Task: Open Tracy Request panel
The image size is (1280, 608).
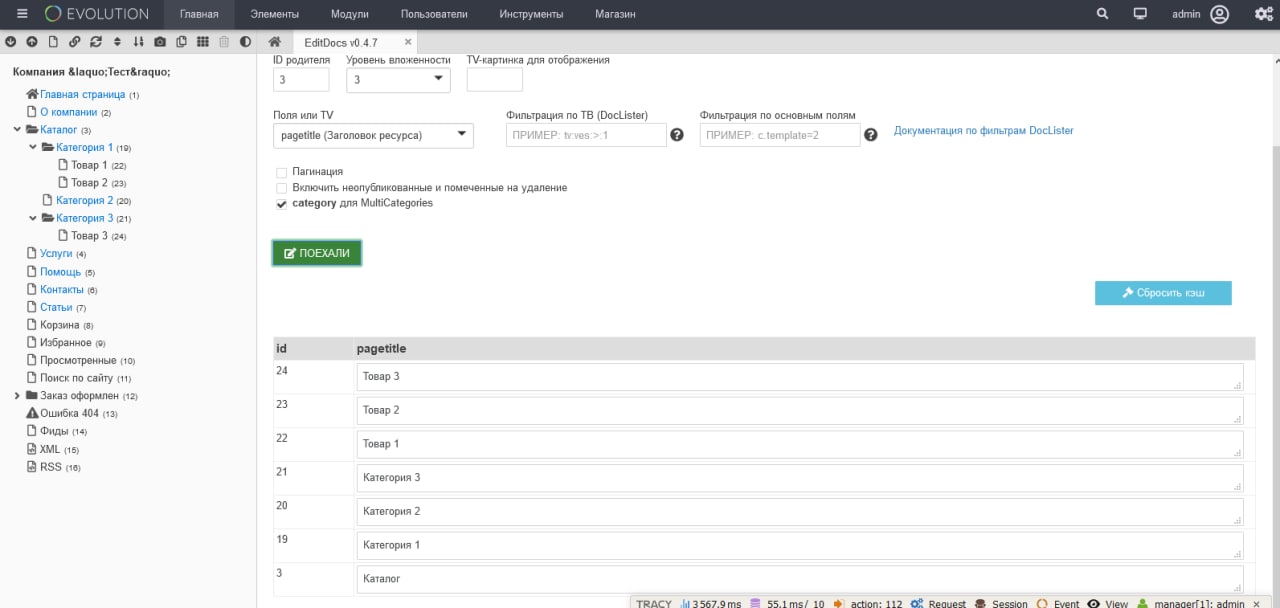Action: 938,604
